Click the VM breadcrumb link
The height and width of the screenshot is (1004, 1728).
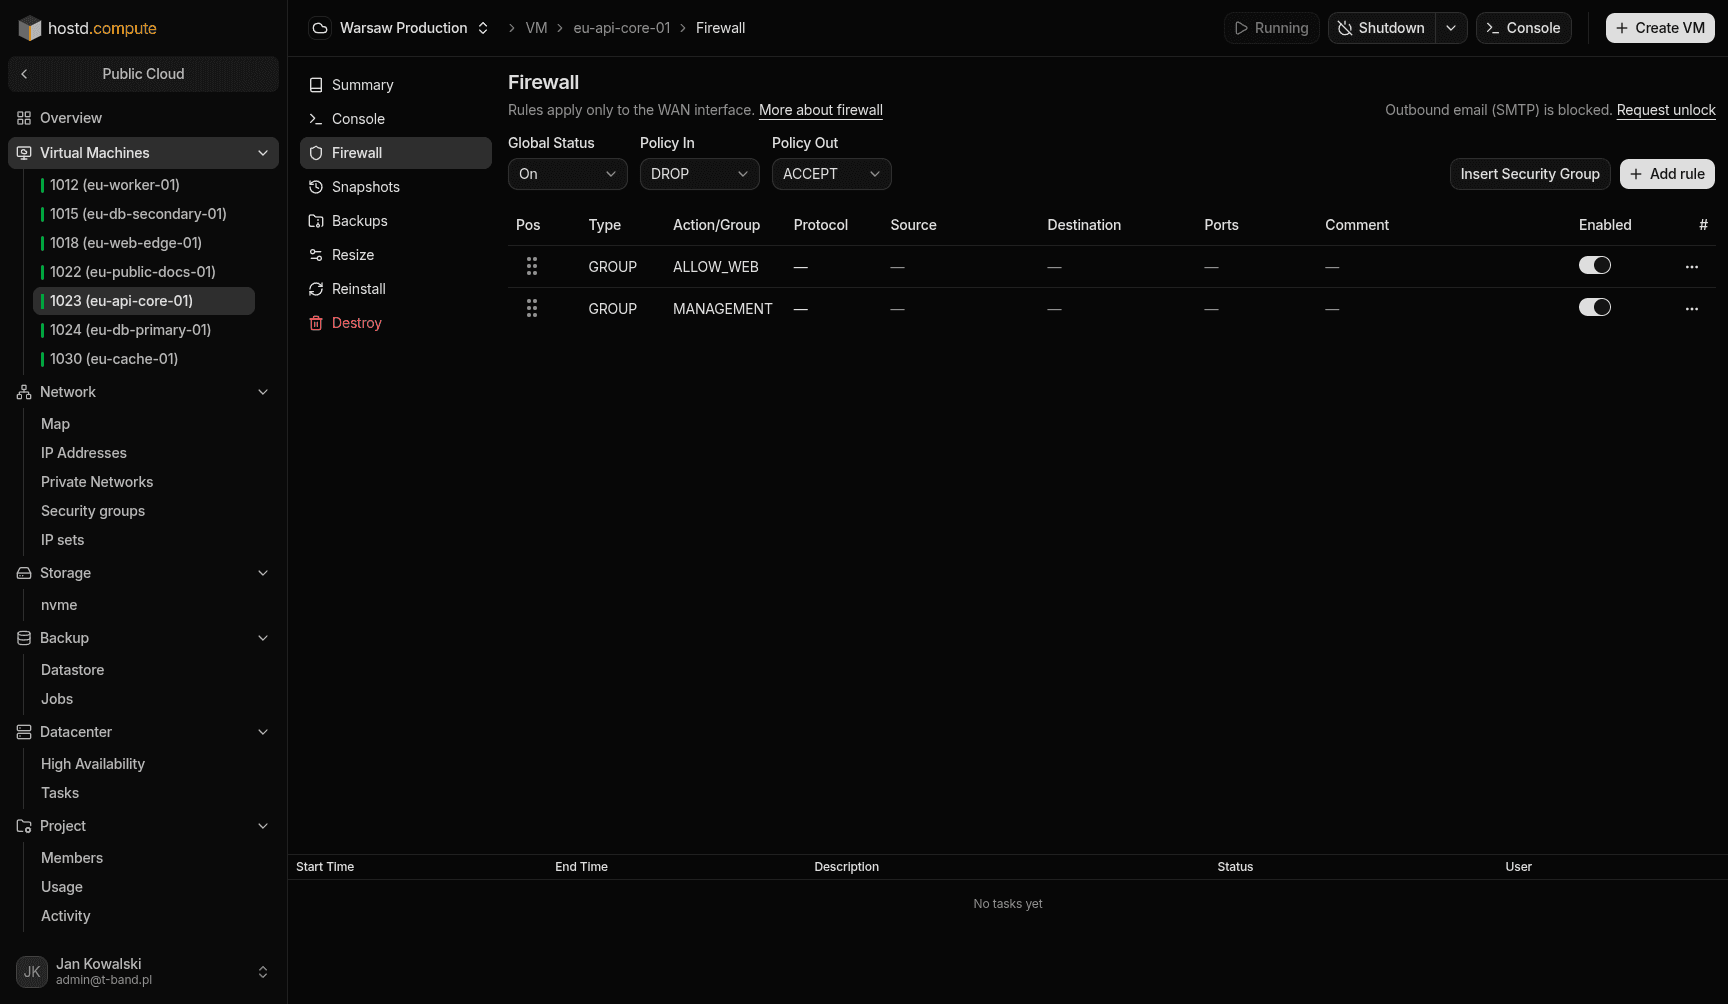pyautogui.click(x=536, y=28)
